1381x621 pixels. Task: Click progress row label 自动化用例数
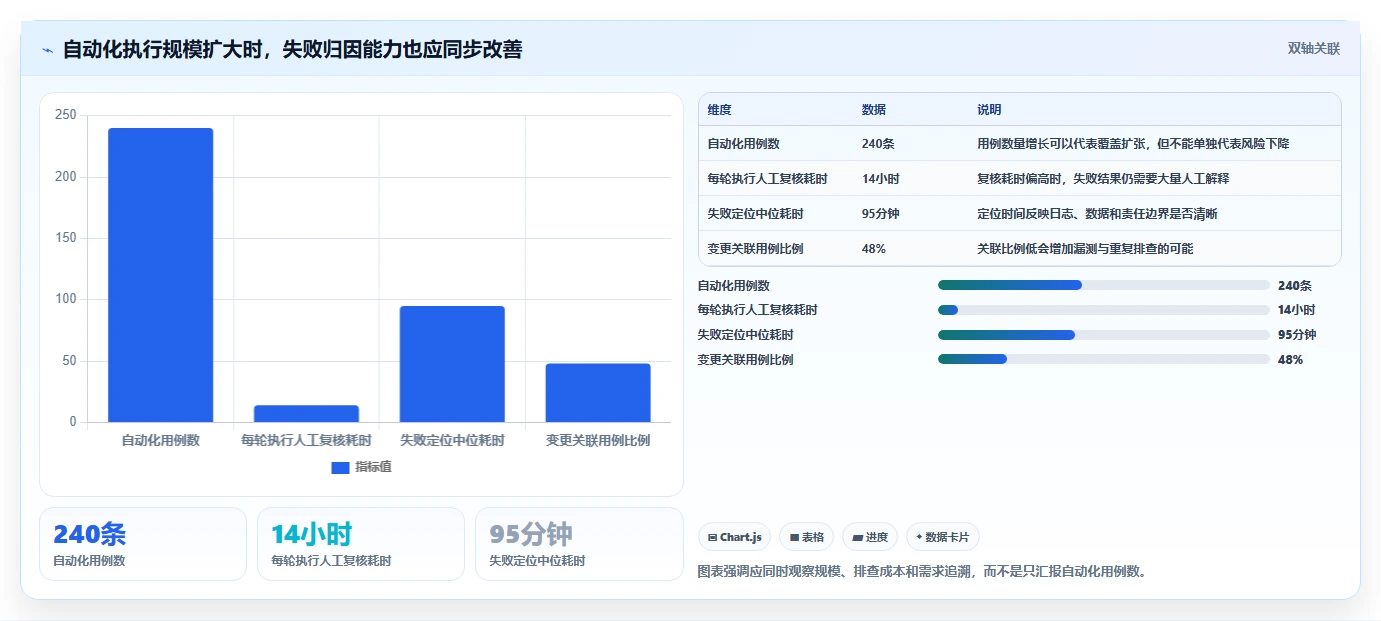(734, 286)
